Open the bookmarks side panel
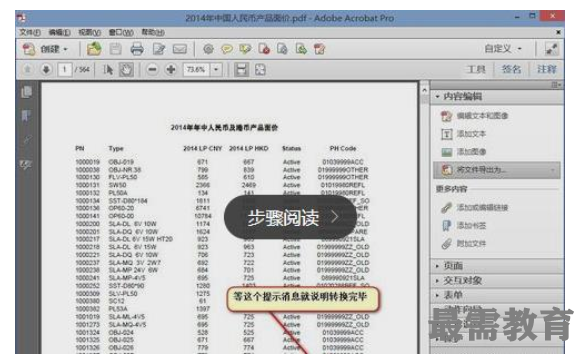580x364 pixels. click(x=26, y=116)
